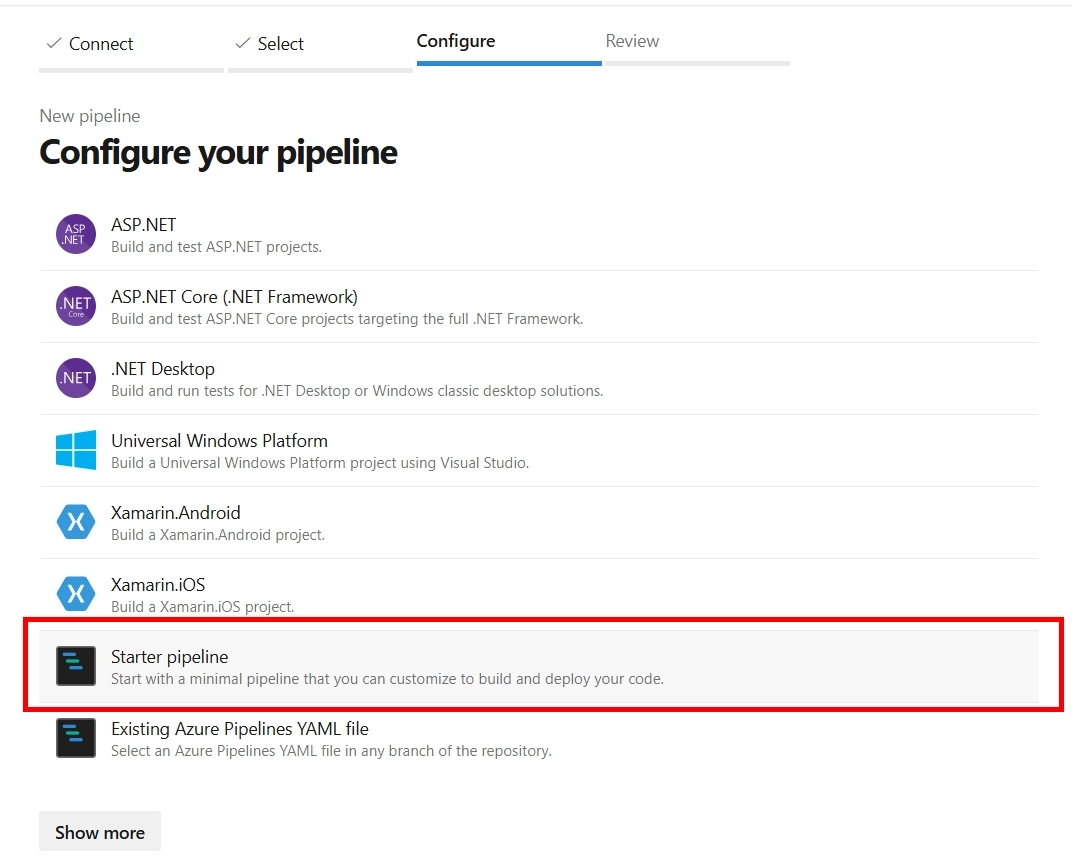
Task: Click the checkmark next to Connect
Action: [54, 43]
